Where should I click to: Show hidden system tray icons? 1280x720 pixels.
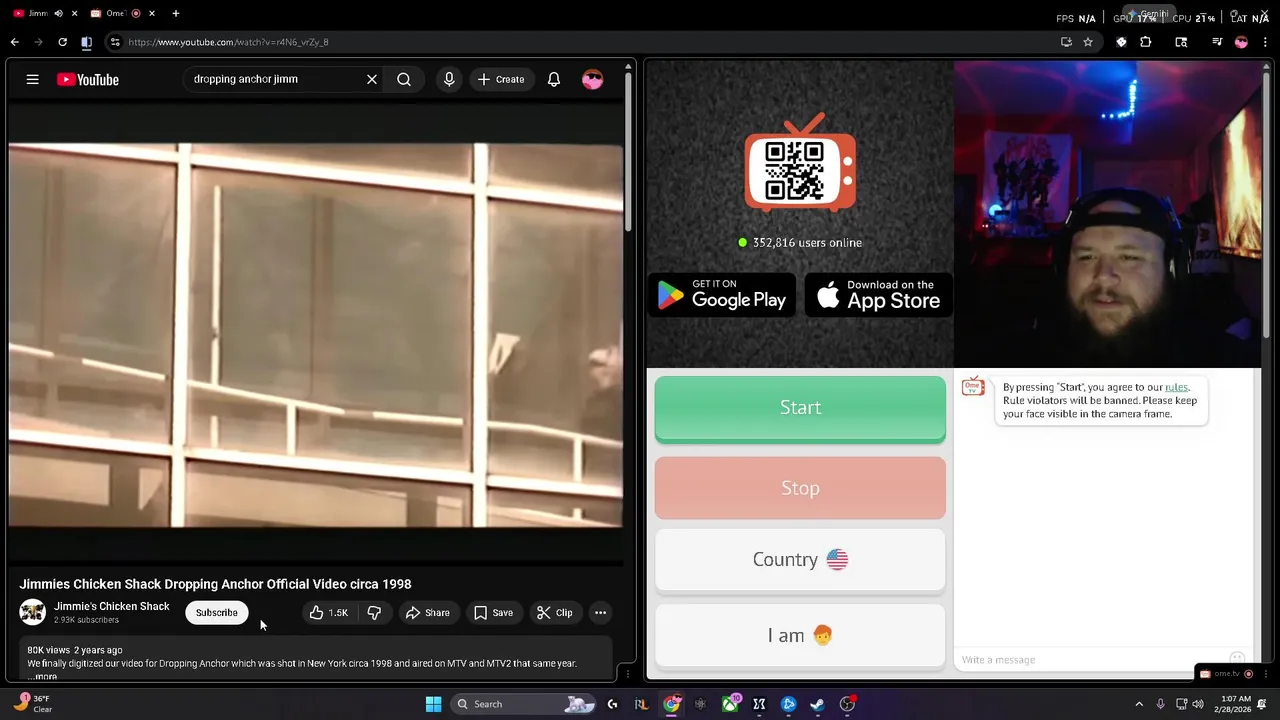1138,704
